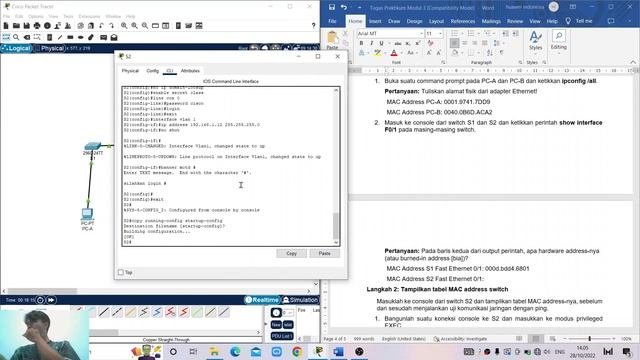Click Zoom Out magnifier in Packet Tracer
Viewport: 640px width, 360px height.
click(145, 26)
